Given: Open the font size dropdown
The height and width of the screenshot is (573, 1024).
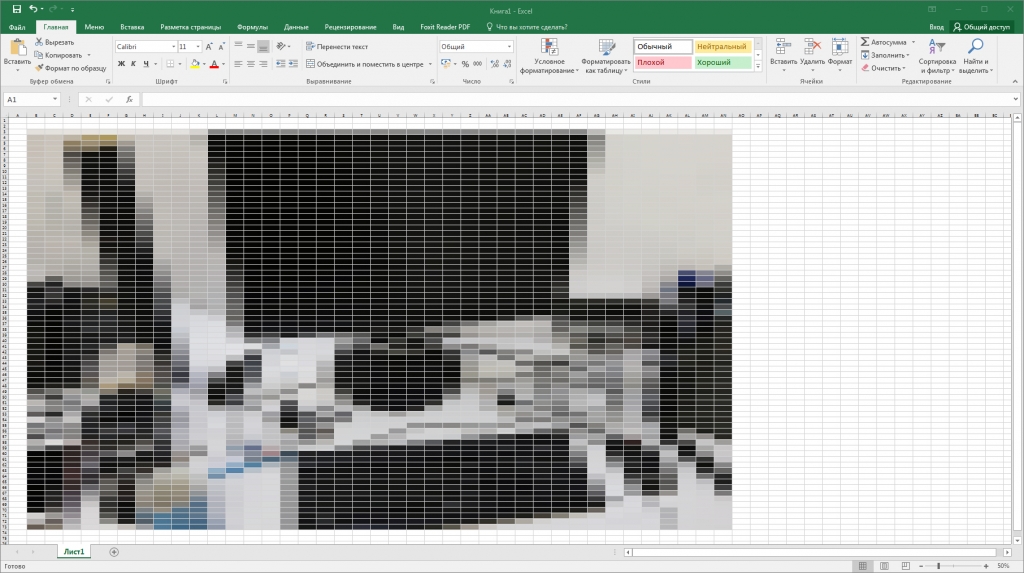Looking at the screenshot, I should 198,46.
